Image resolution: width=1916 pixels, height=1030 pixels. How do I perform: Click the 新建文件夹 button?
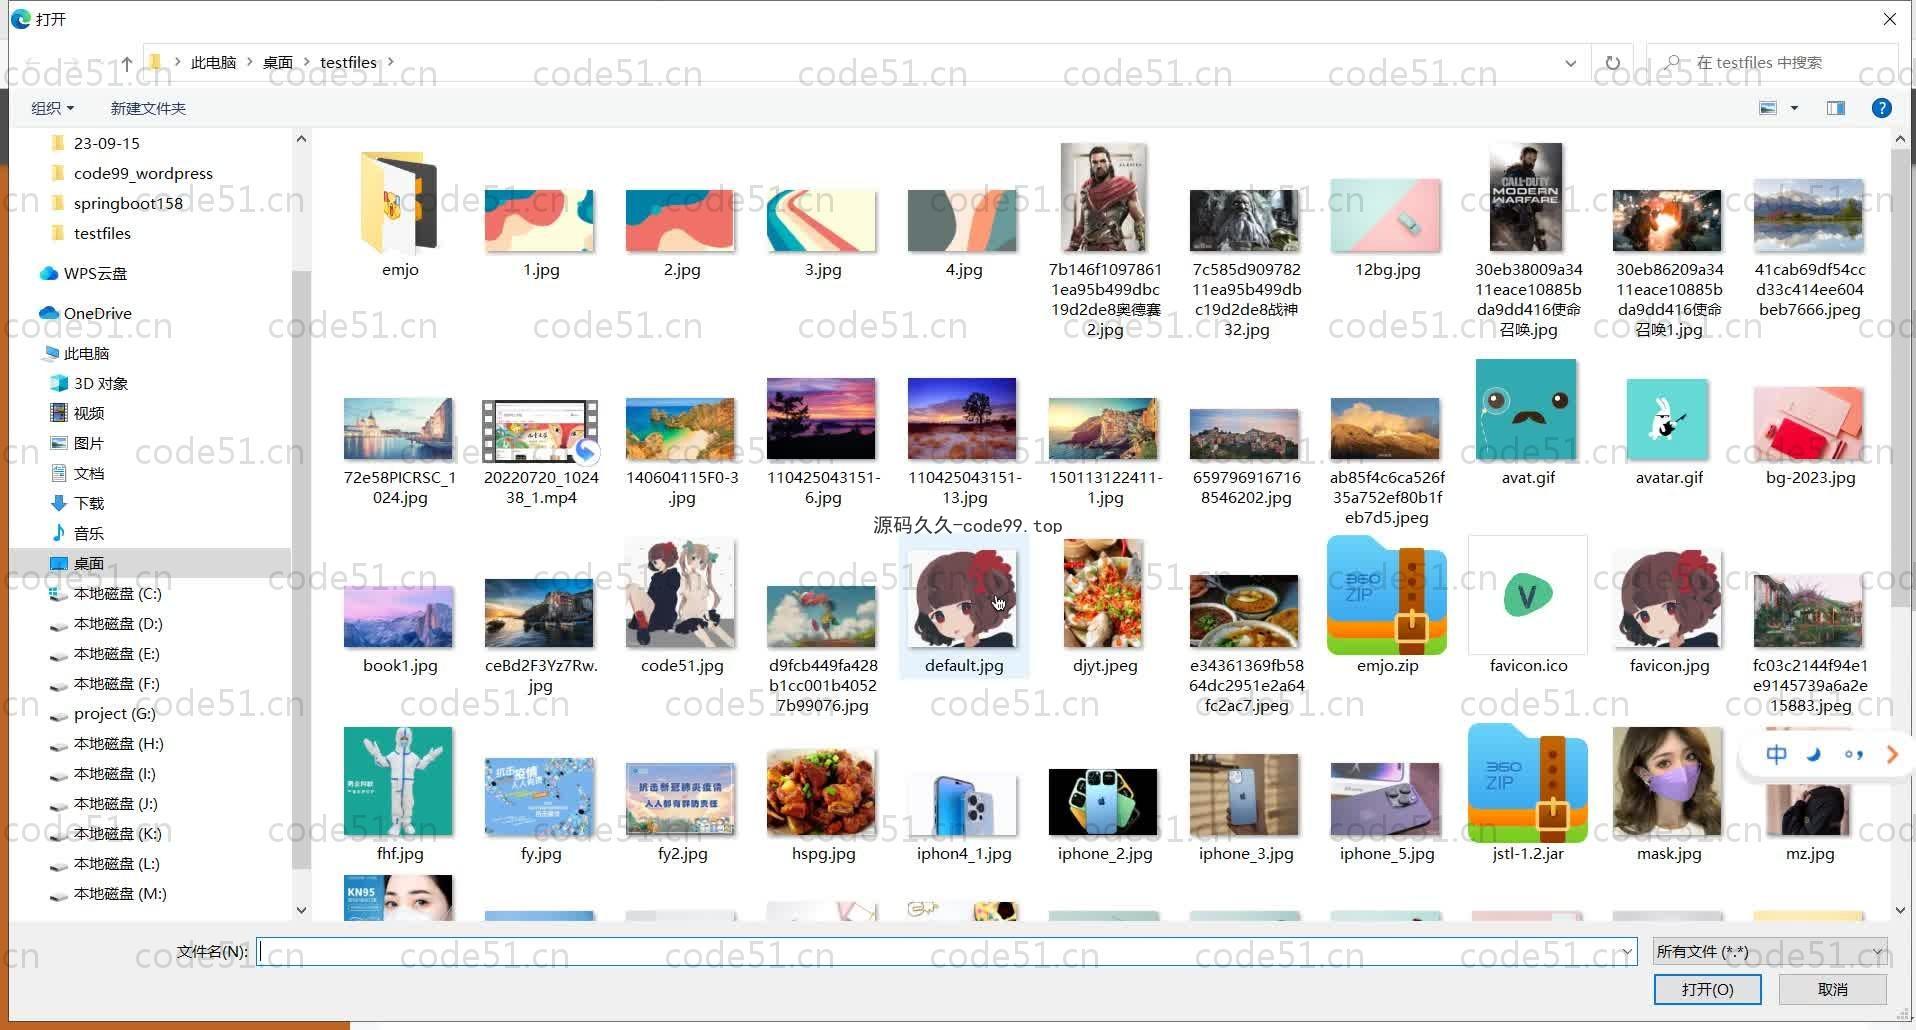148,108
